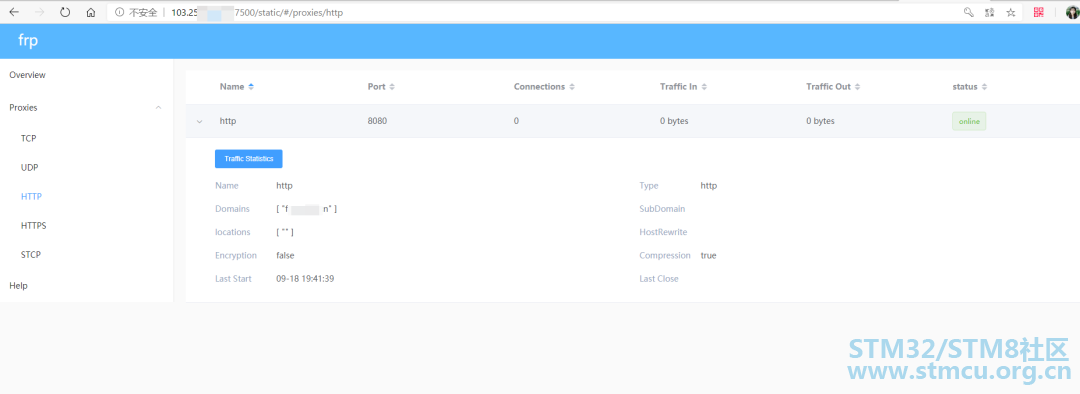Click the Traffic Out value 0 bytes

tap(820, 121)
